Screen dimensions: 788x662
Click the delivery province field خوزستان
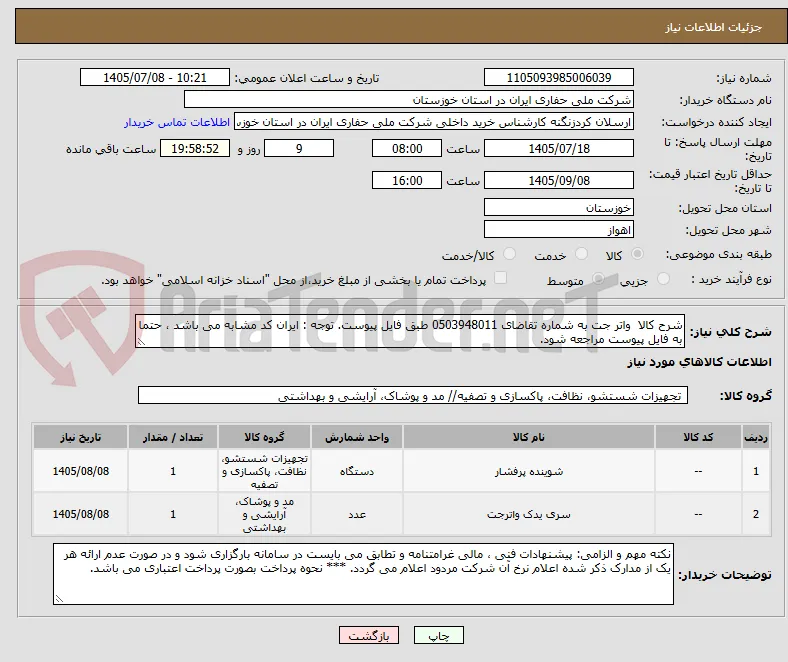(559, 207)
